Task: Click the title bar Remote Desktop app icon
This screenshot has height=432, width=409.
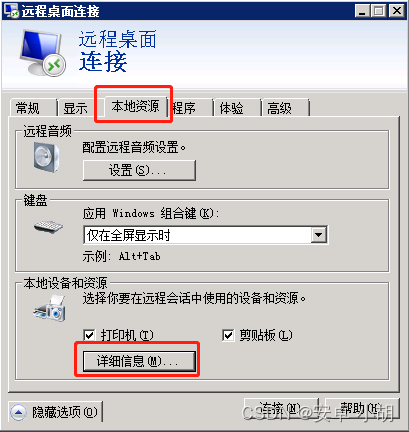Action: coord(11,11)
